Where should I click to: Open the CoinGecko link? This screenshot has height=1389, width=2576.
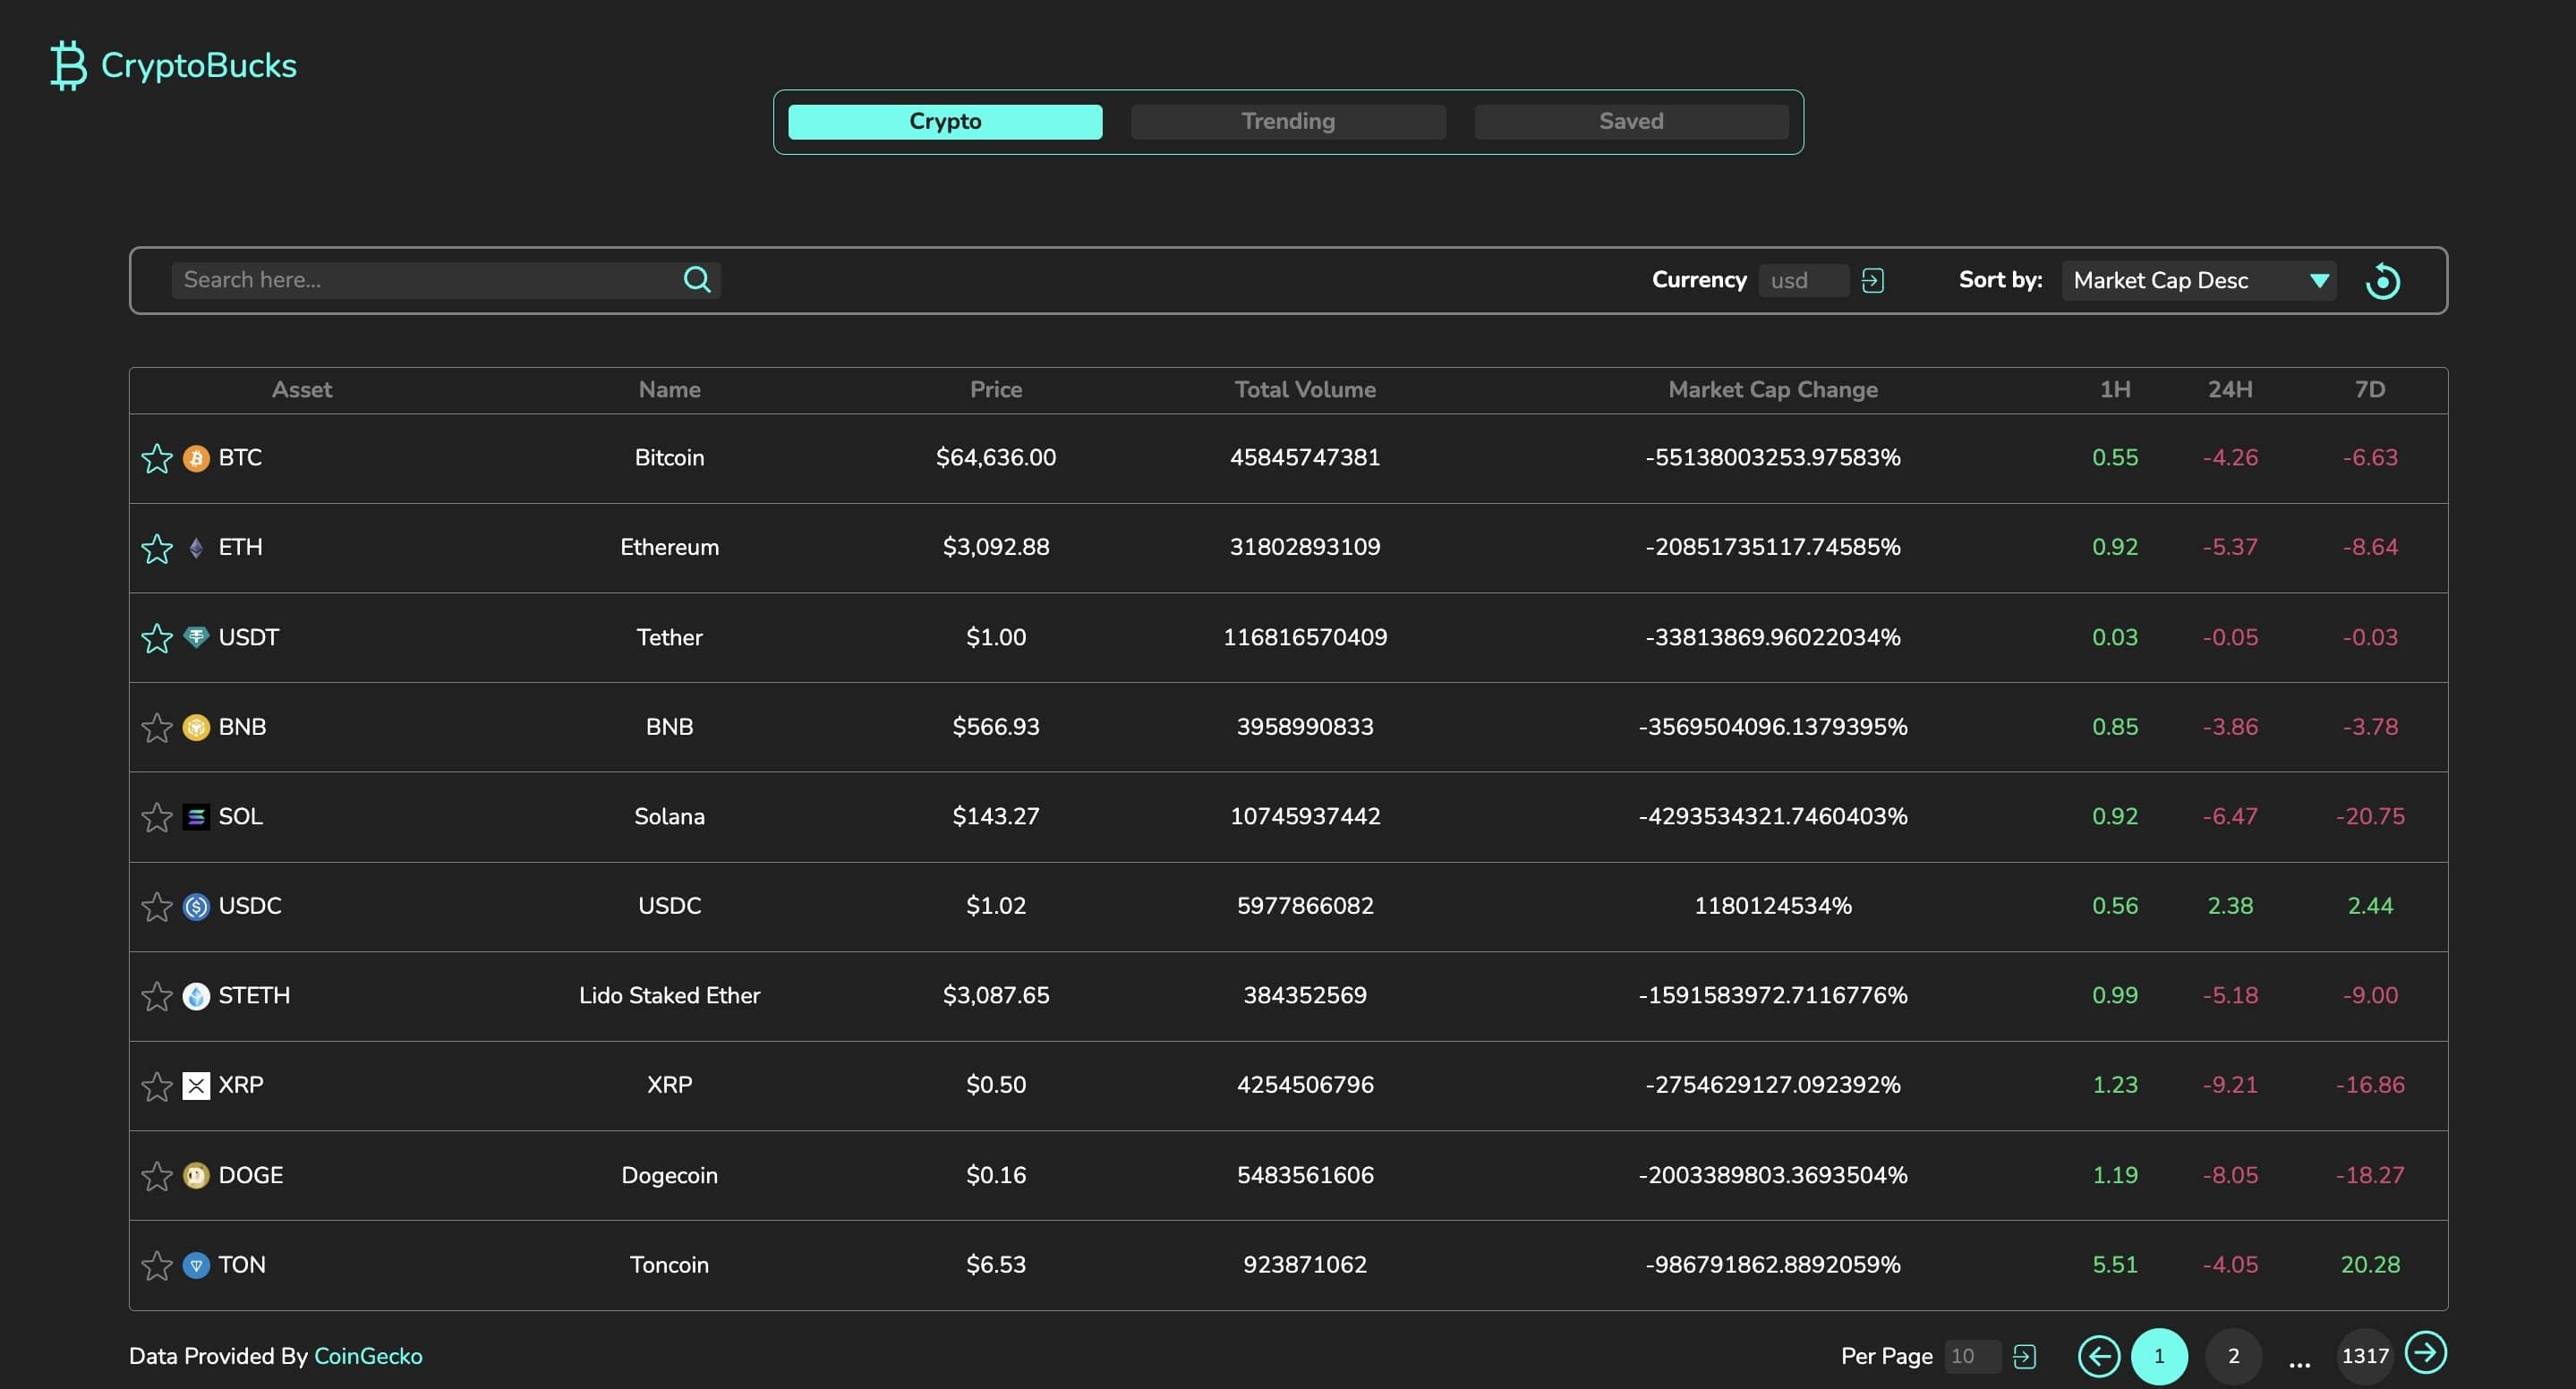point(368,1357)
